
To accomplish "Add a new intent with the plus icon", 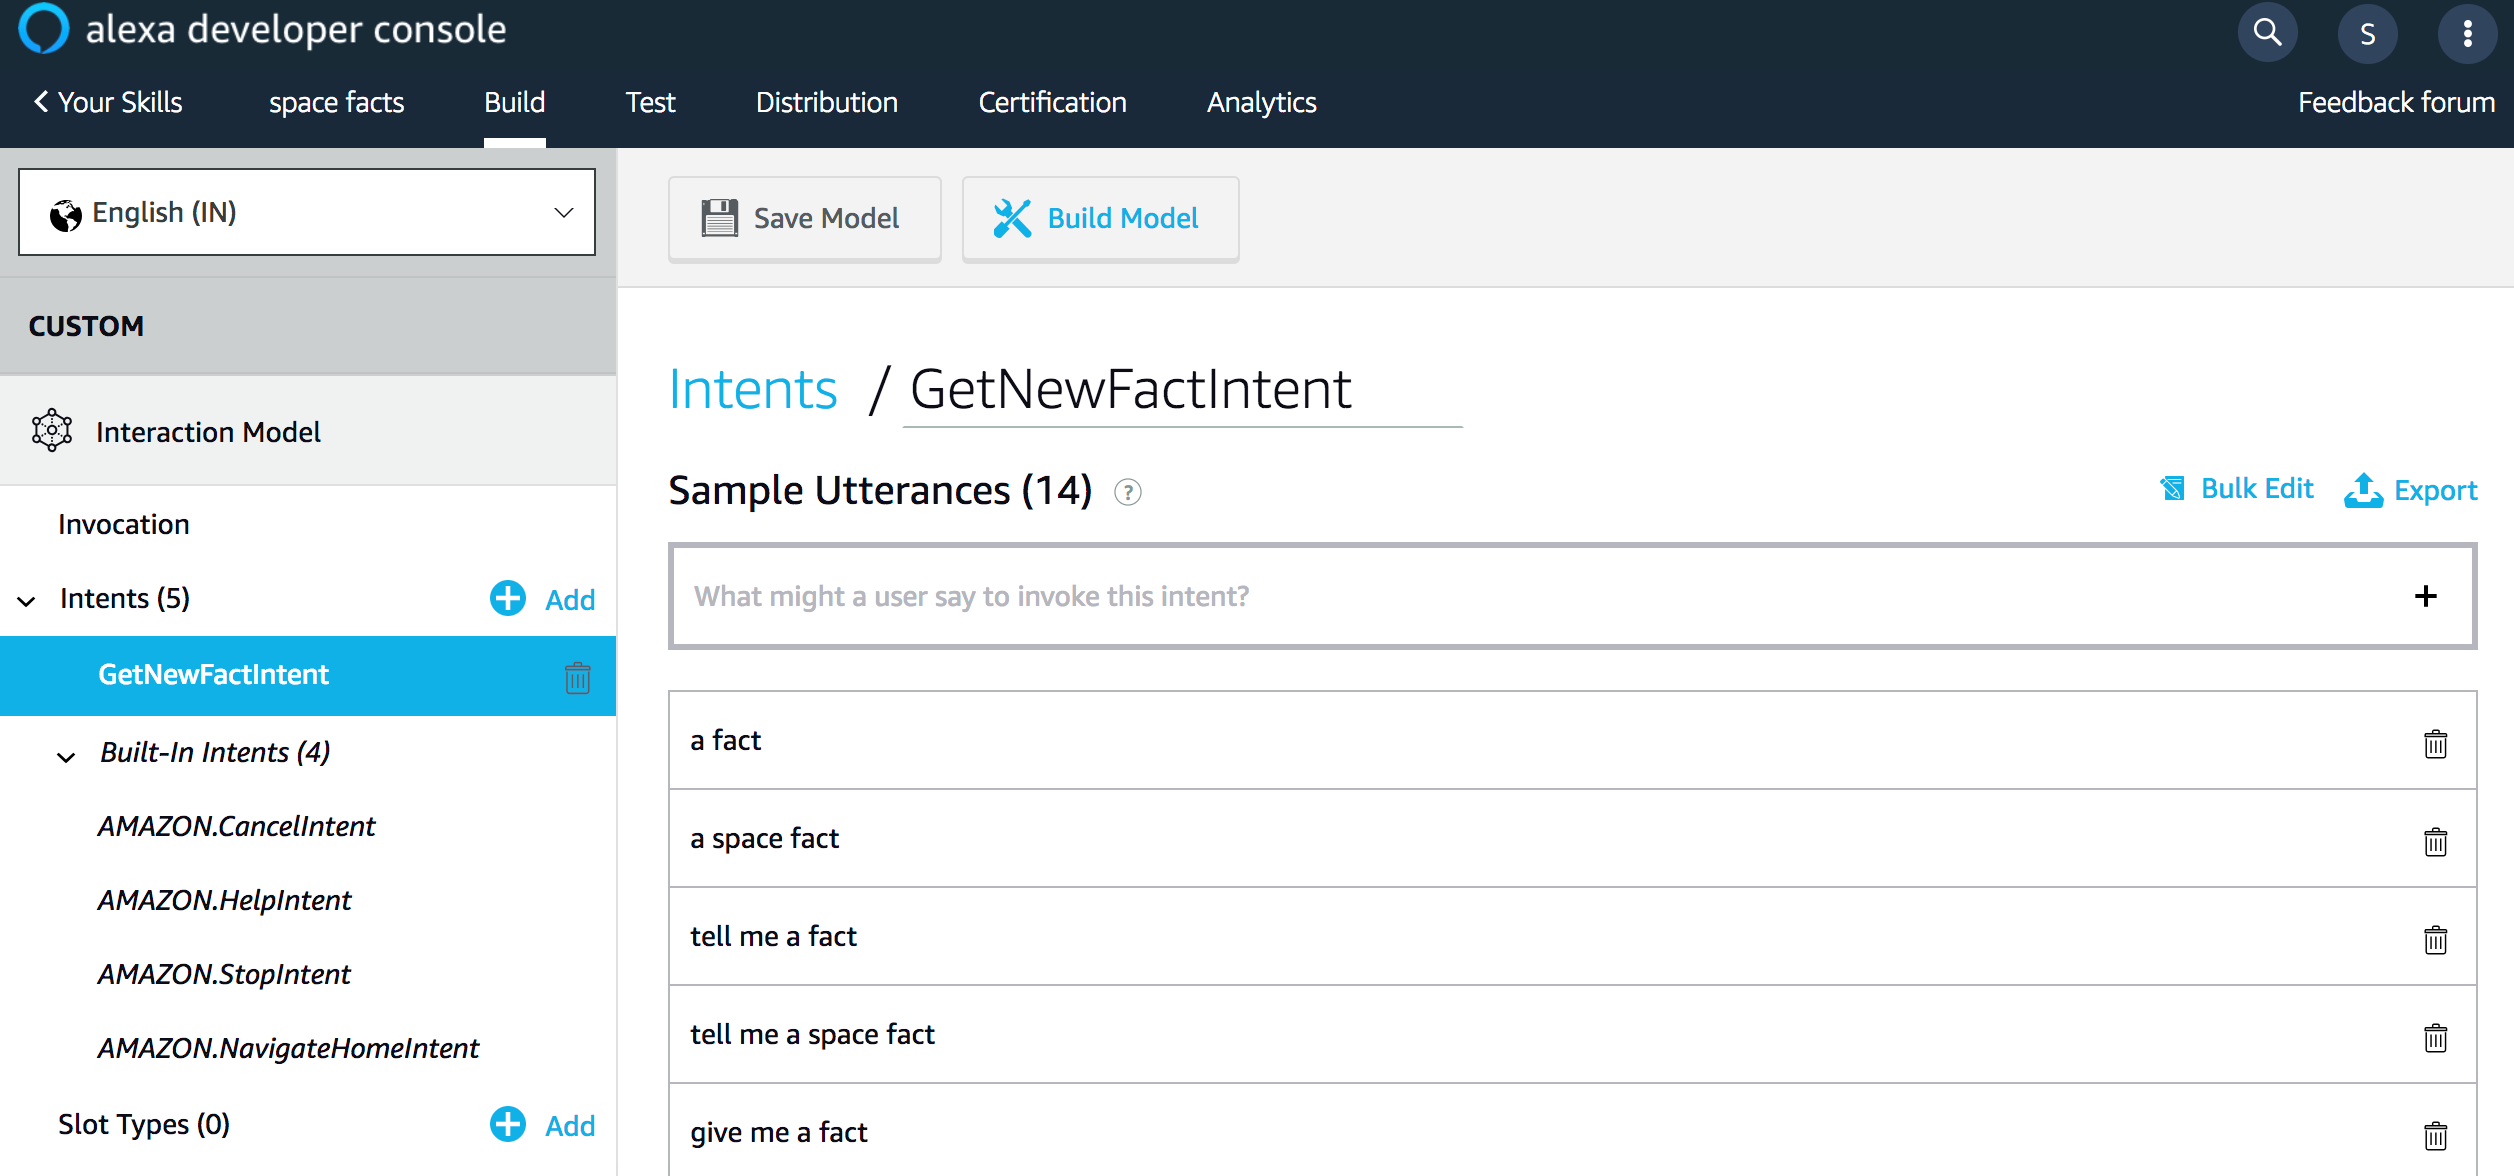I will pyautogui.click(x=507, y=598).
